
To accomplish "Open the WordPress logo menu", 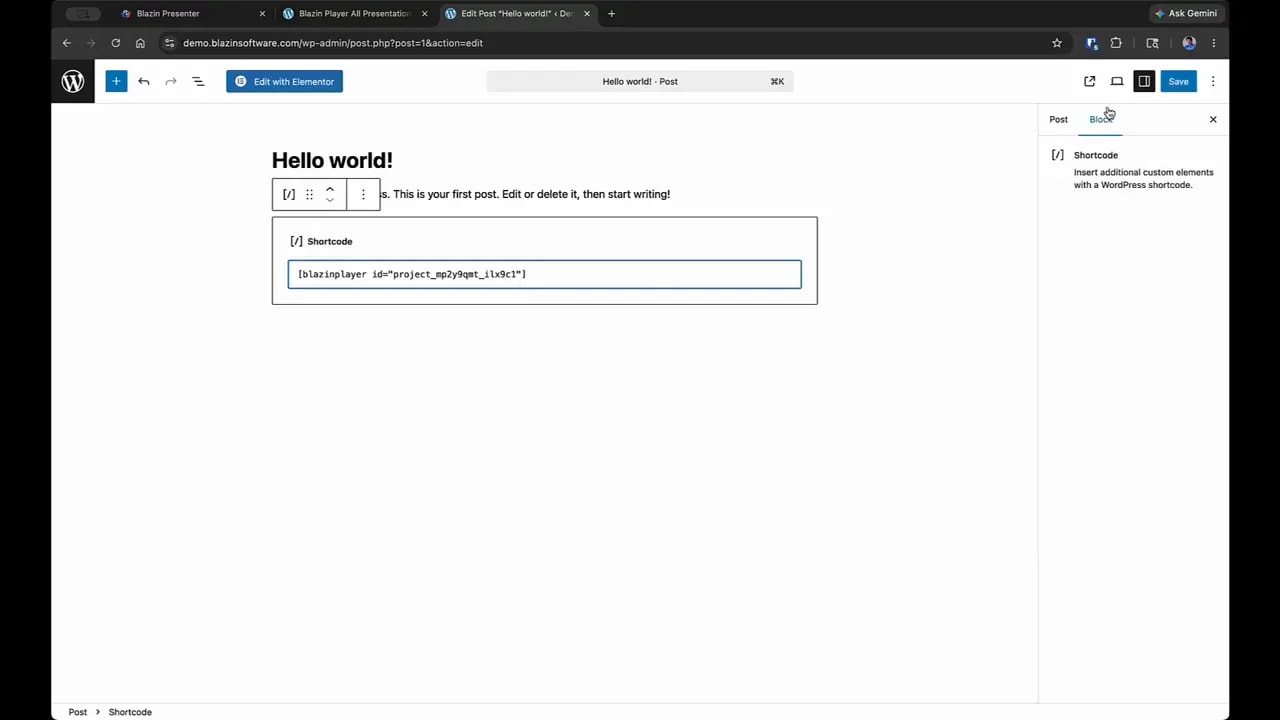I will click(x=73, y=81).
